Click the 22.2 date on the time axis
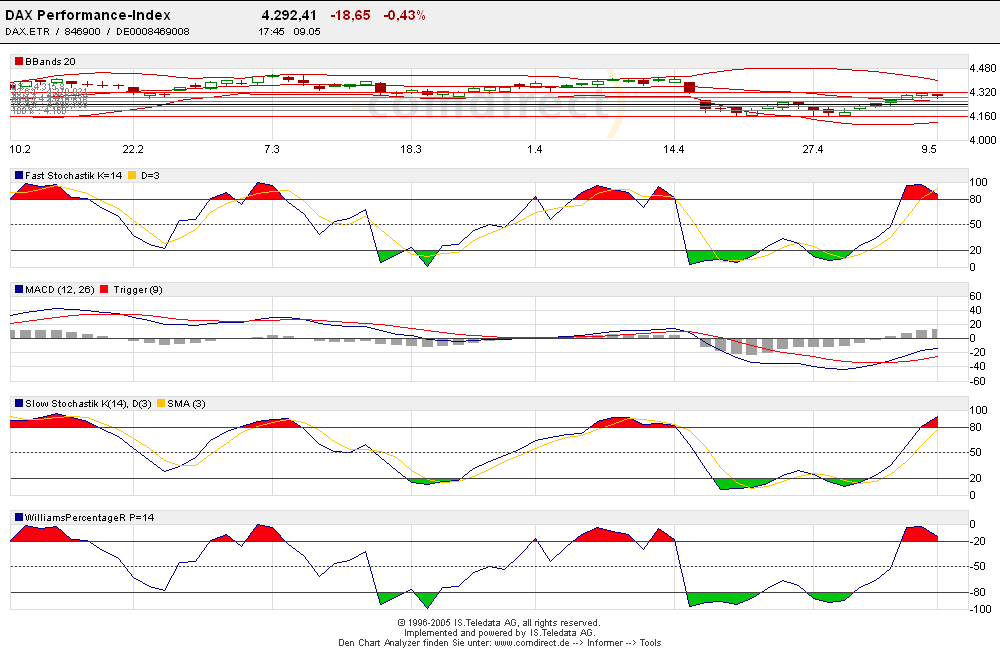 coord(133,149)
